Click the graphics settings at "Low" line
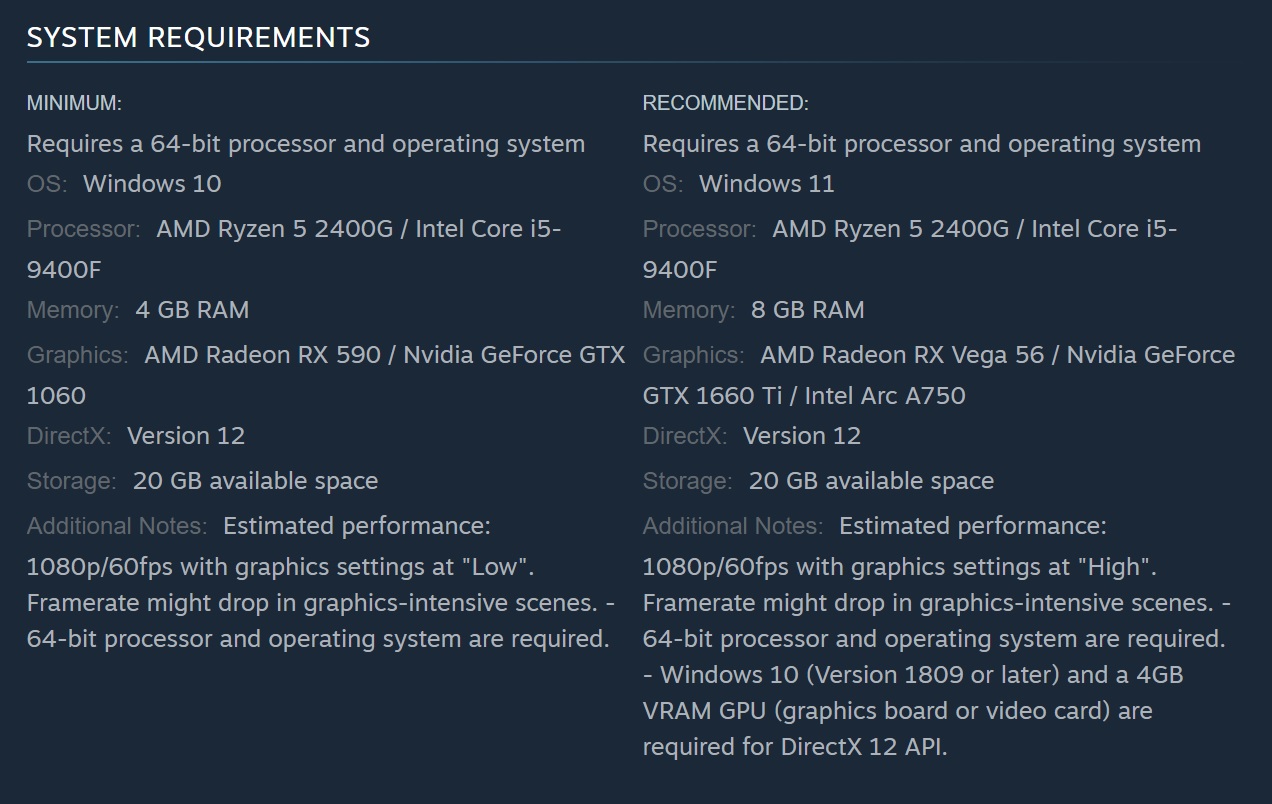The width and height of the screenshot is (1272, 804). 281,567
